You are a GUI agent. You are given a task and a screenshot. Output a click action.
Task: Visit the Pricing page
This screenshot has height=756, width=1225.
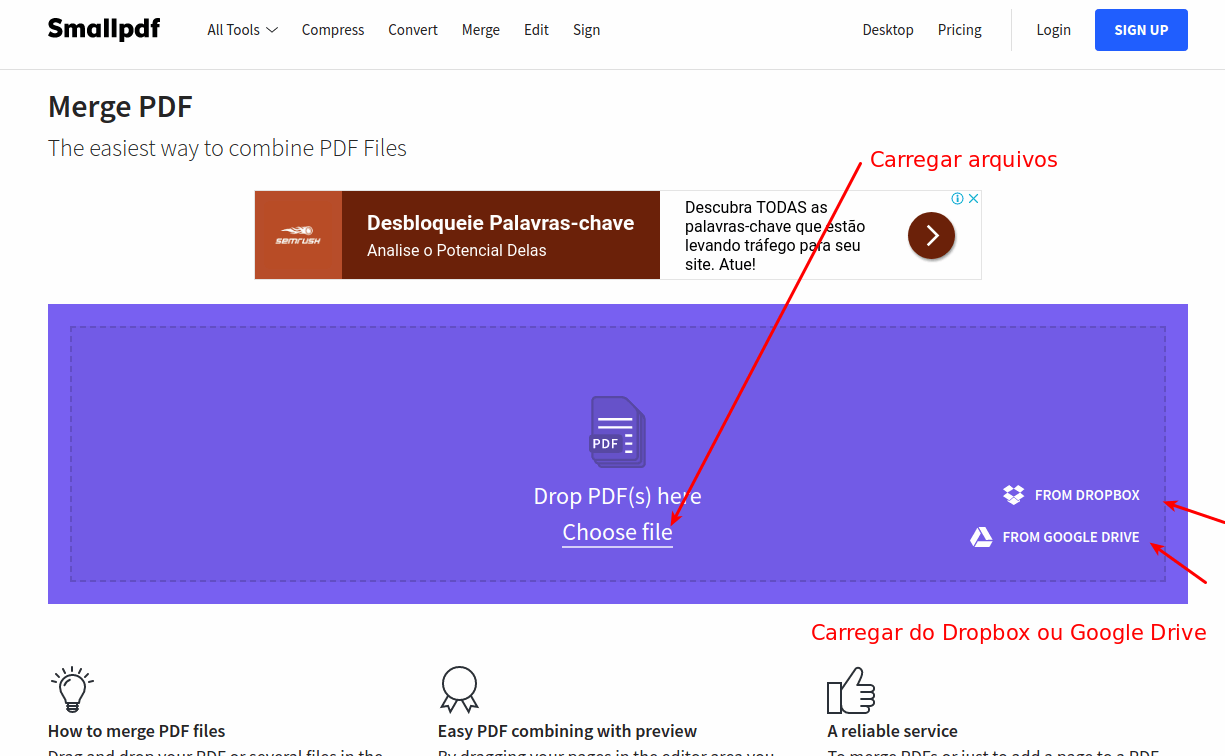pos(960,30)
